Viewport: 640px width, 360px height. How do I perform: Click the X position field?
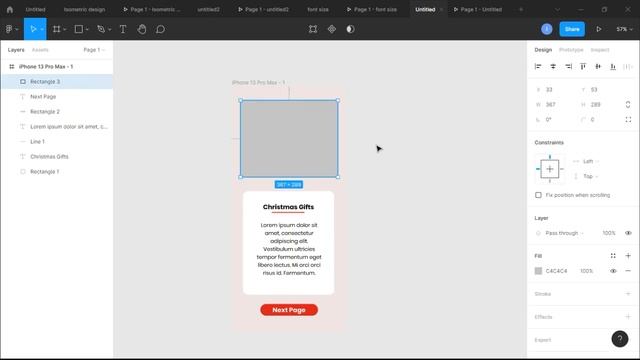click(554, 89)
